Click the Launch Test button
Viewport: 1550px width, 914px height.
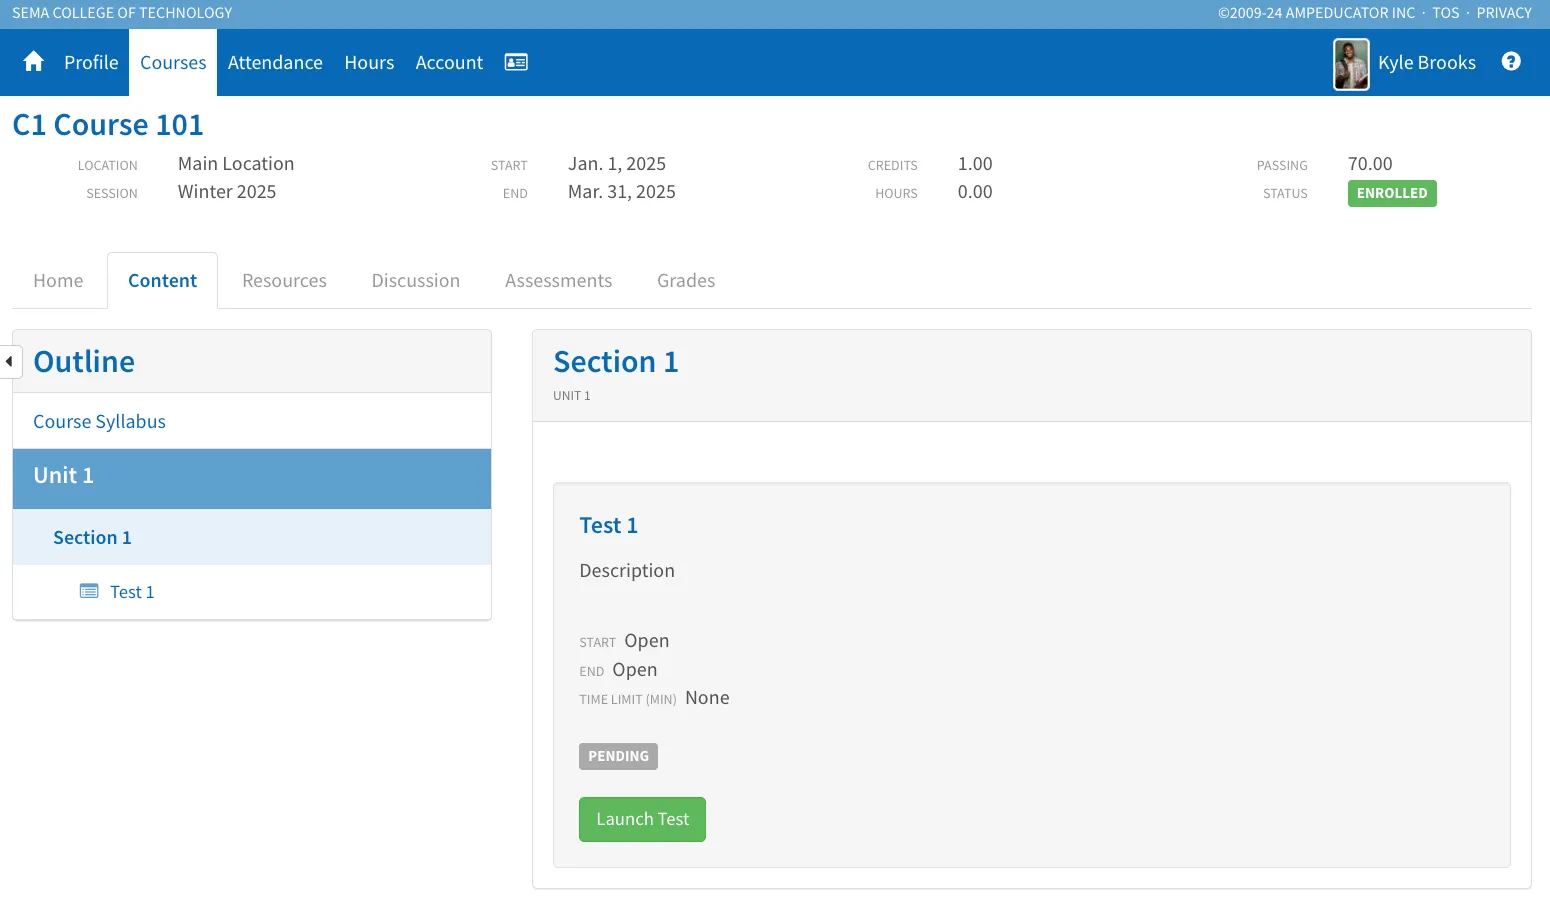[x=642, y=819]
